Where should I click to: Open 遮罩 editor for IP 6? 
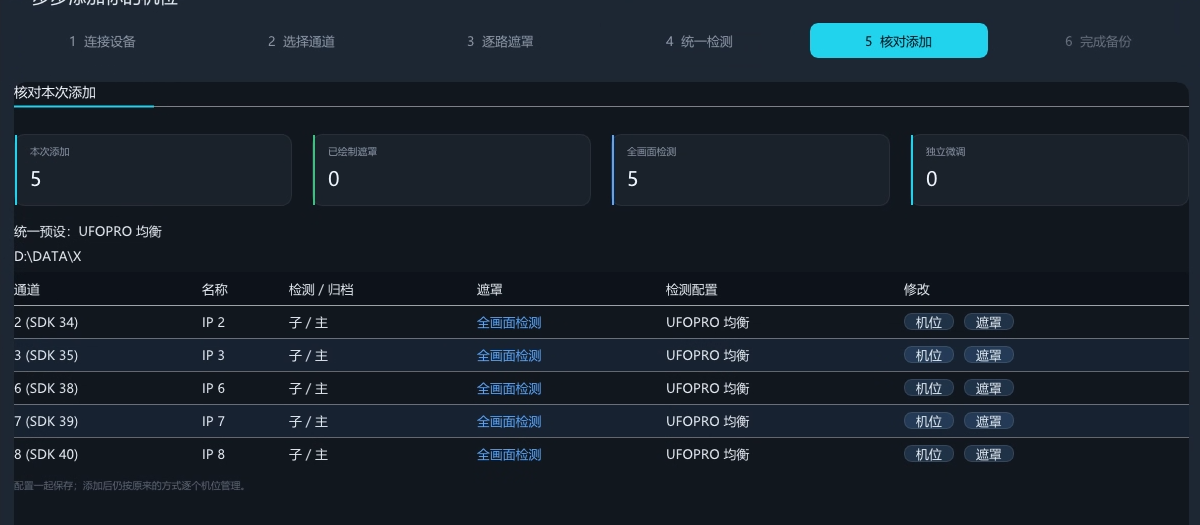click(x=989, y=388)
